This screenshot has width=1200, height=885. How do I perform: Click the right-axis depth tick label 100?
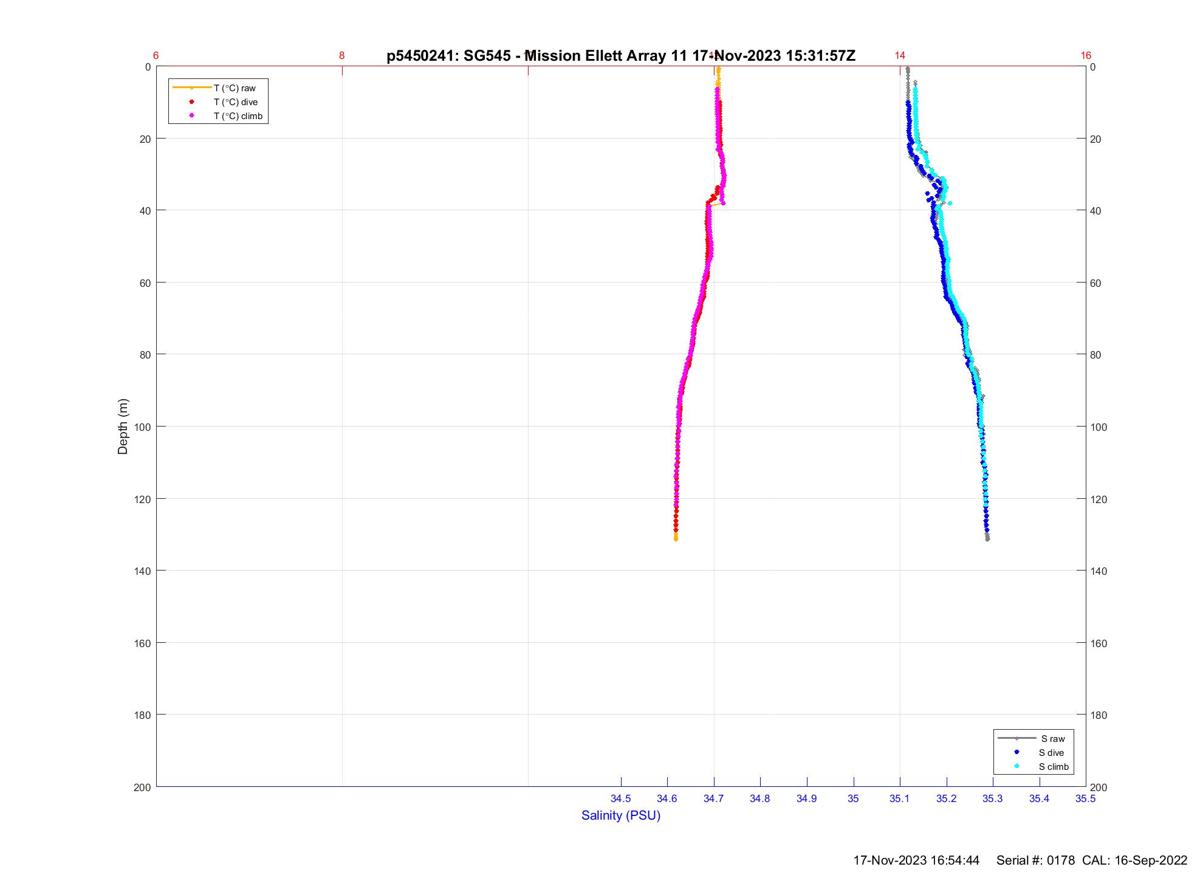click(1100, 427)
